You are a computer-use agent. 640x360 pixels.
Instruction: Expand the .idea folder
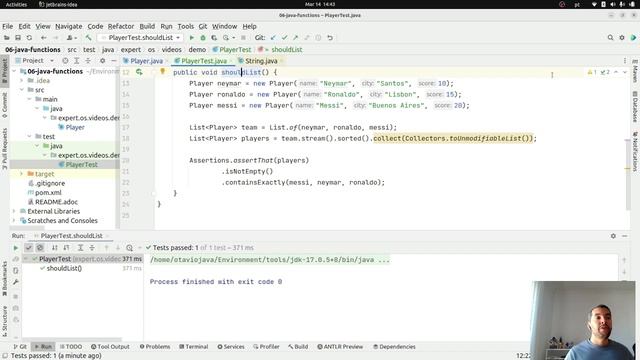22,80
